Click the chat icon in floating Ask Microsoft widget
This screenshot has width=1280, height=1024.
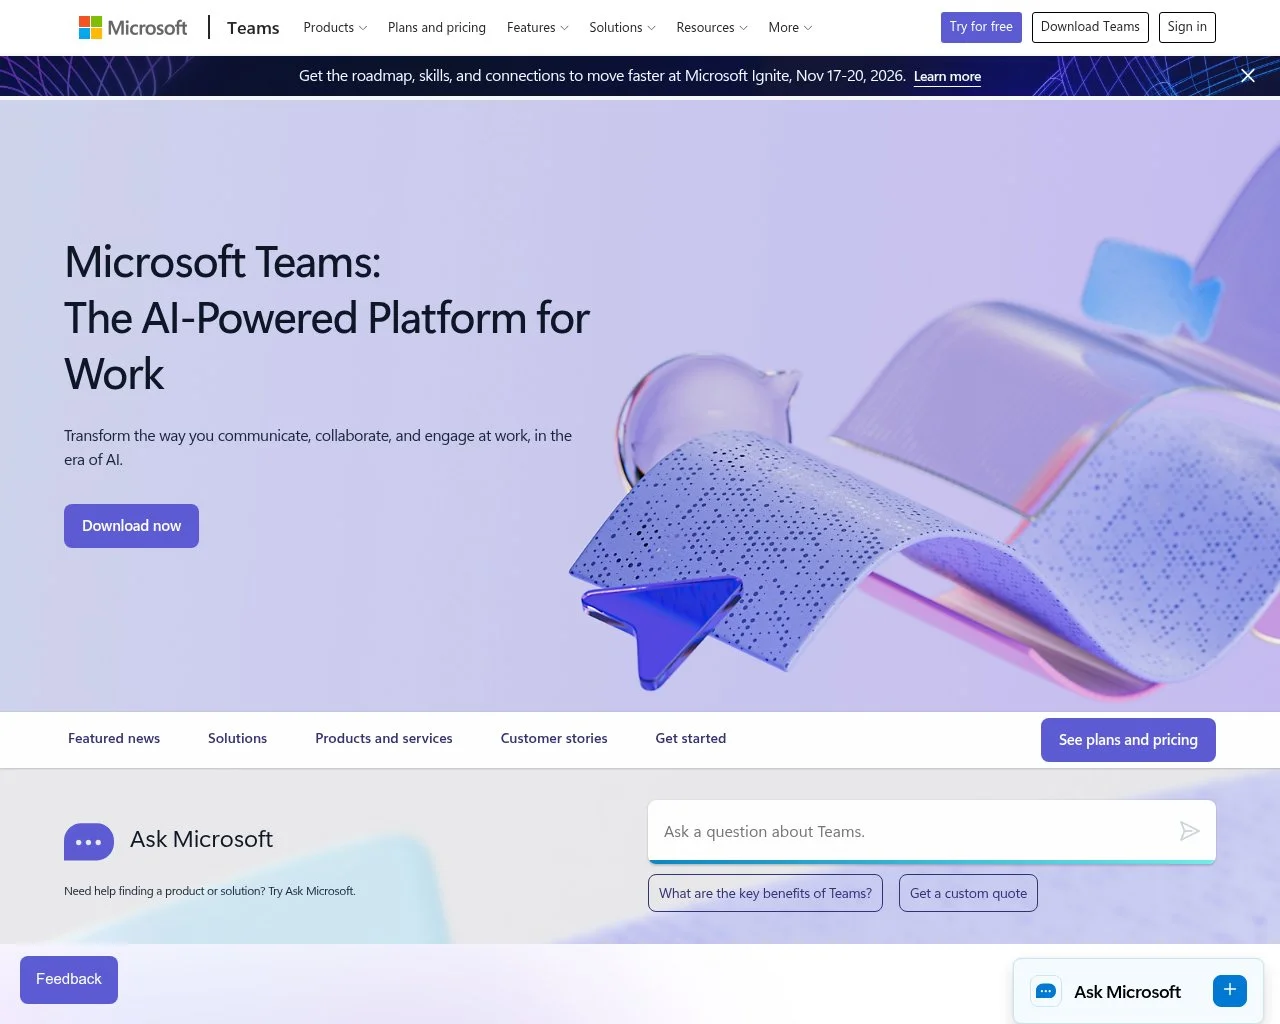1046,991
